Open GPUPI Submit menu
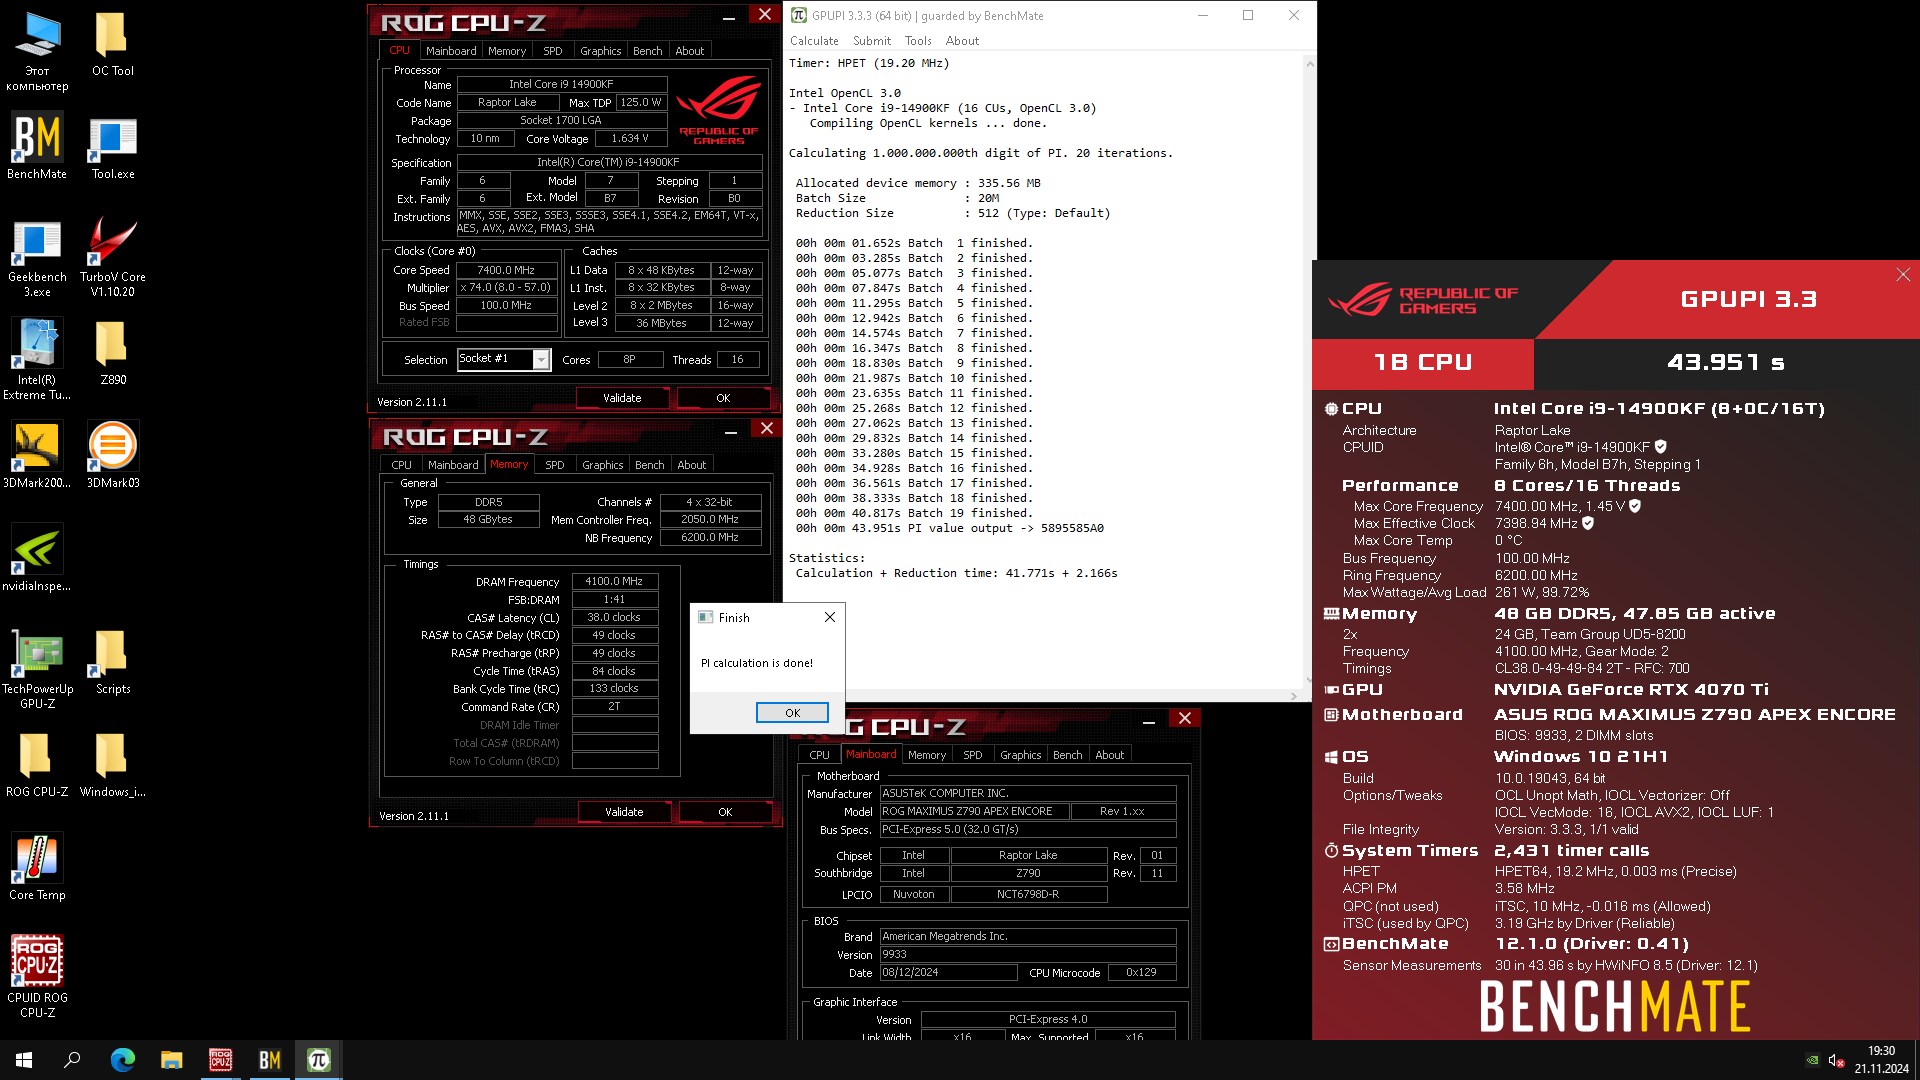Viewport: 1920px width, 1080px height. 871,41
